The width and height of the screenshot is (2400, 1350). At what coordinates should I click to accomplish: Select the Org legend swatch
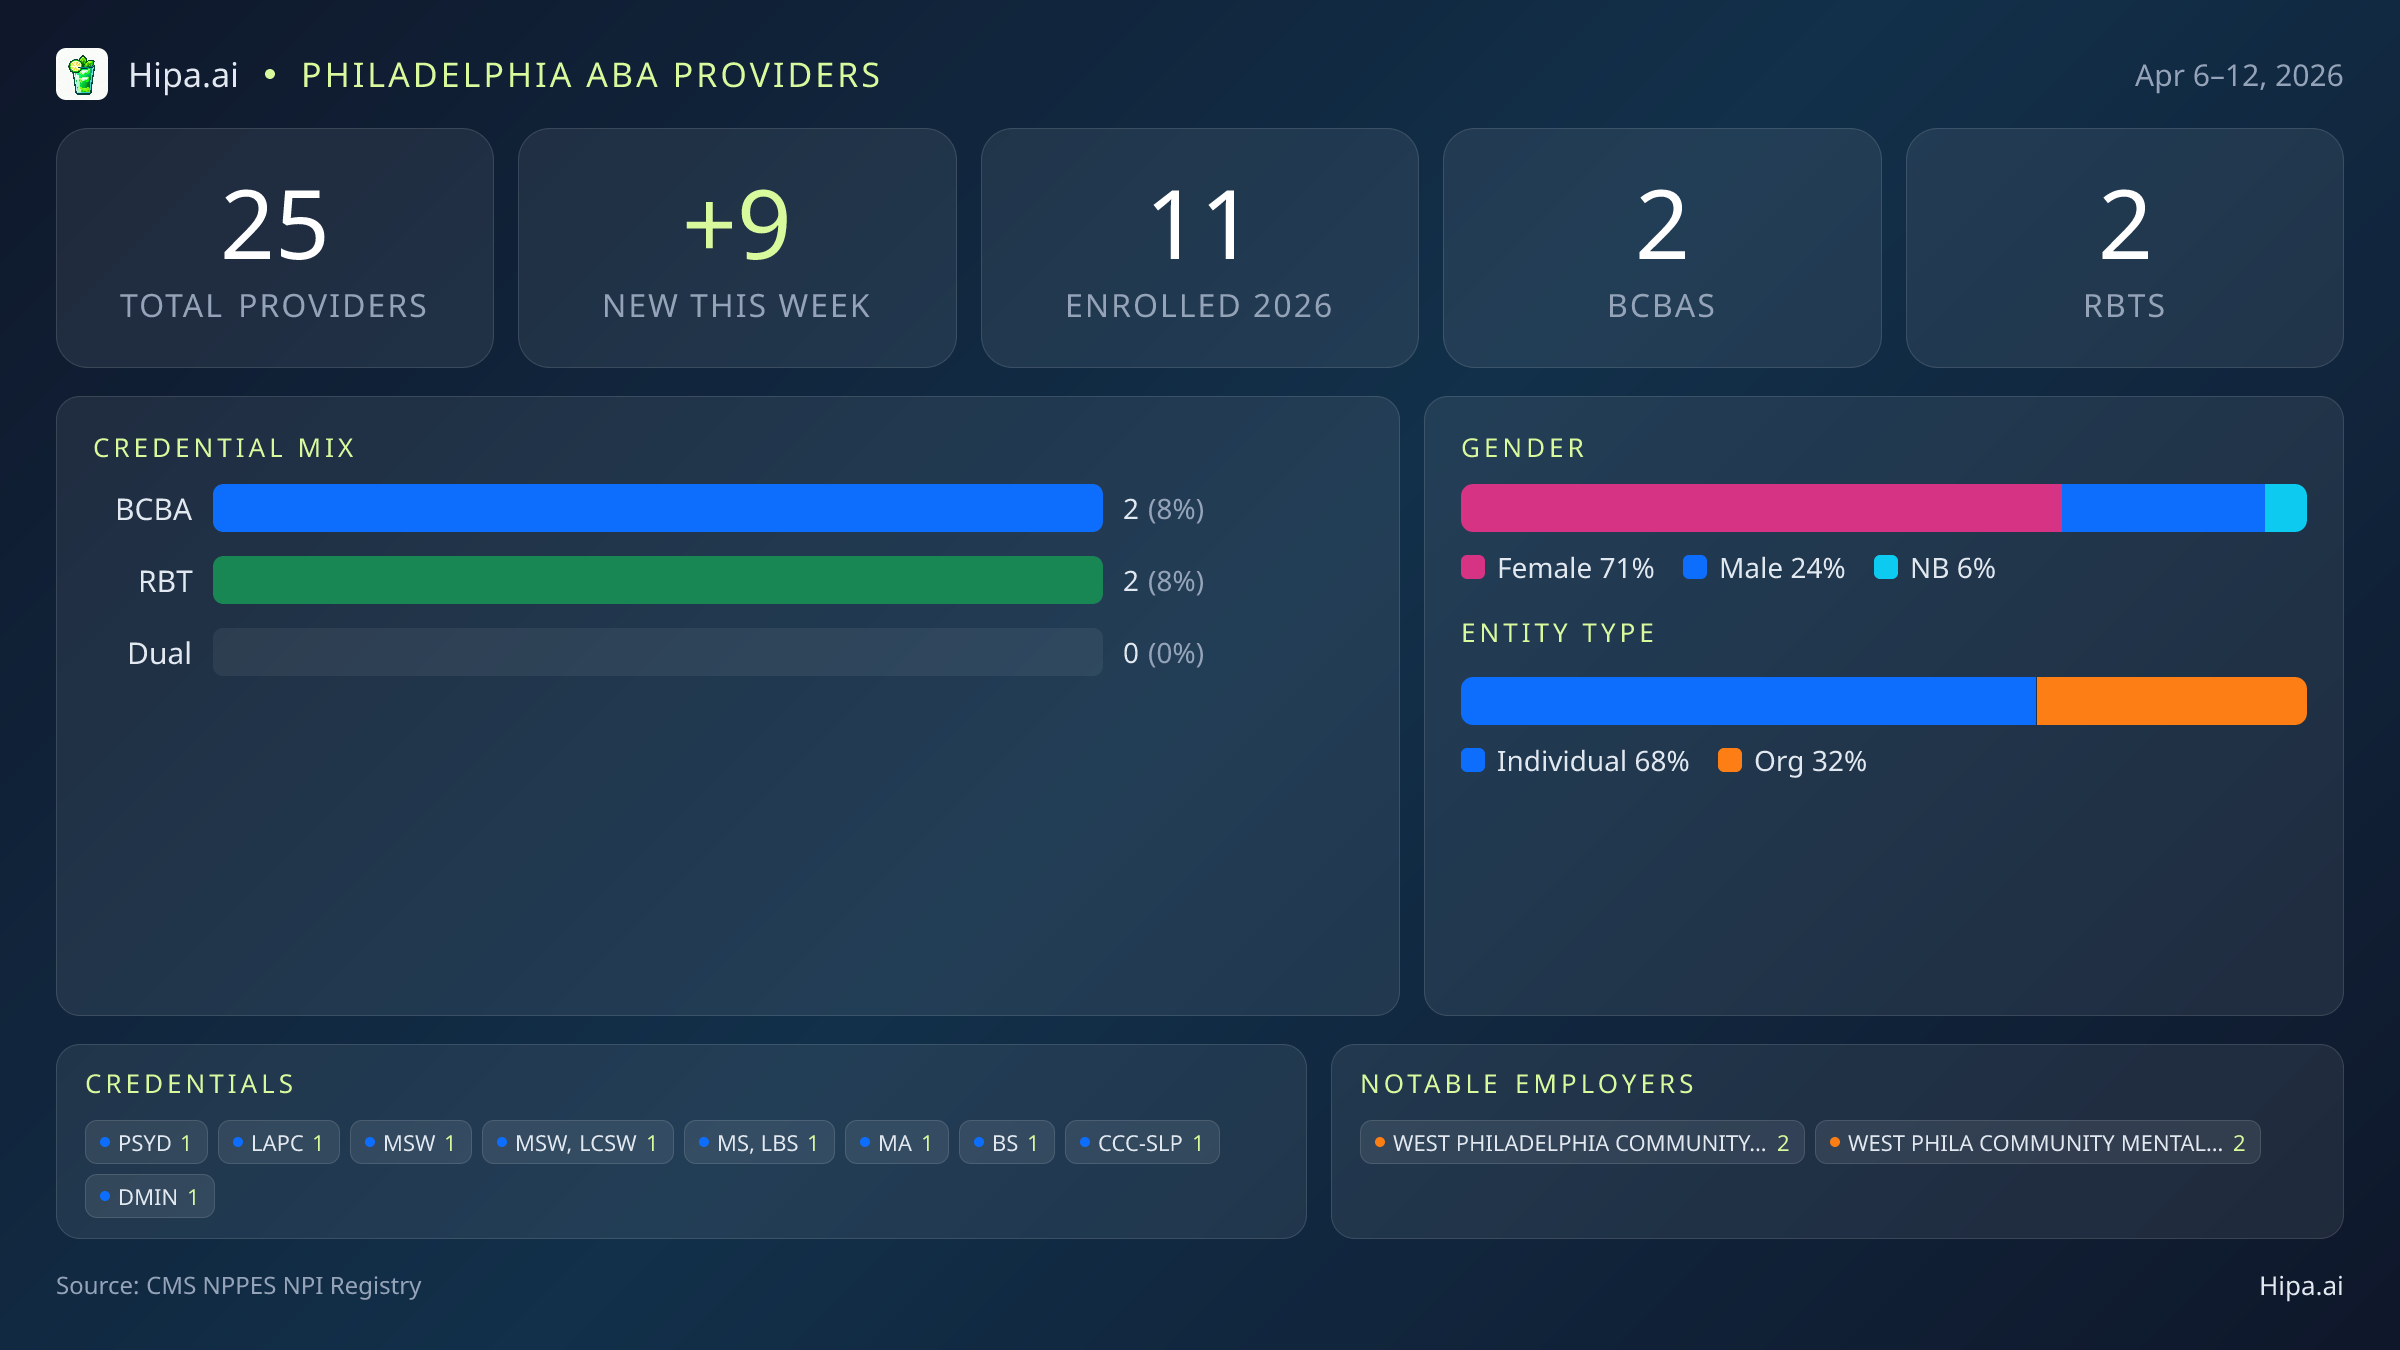tap(1732, 761)
